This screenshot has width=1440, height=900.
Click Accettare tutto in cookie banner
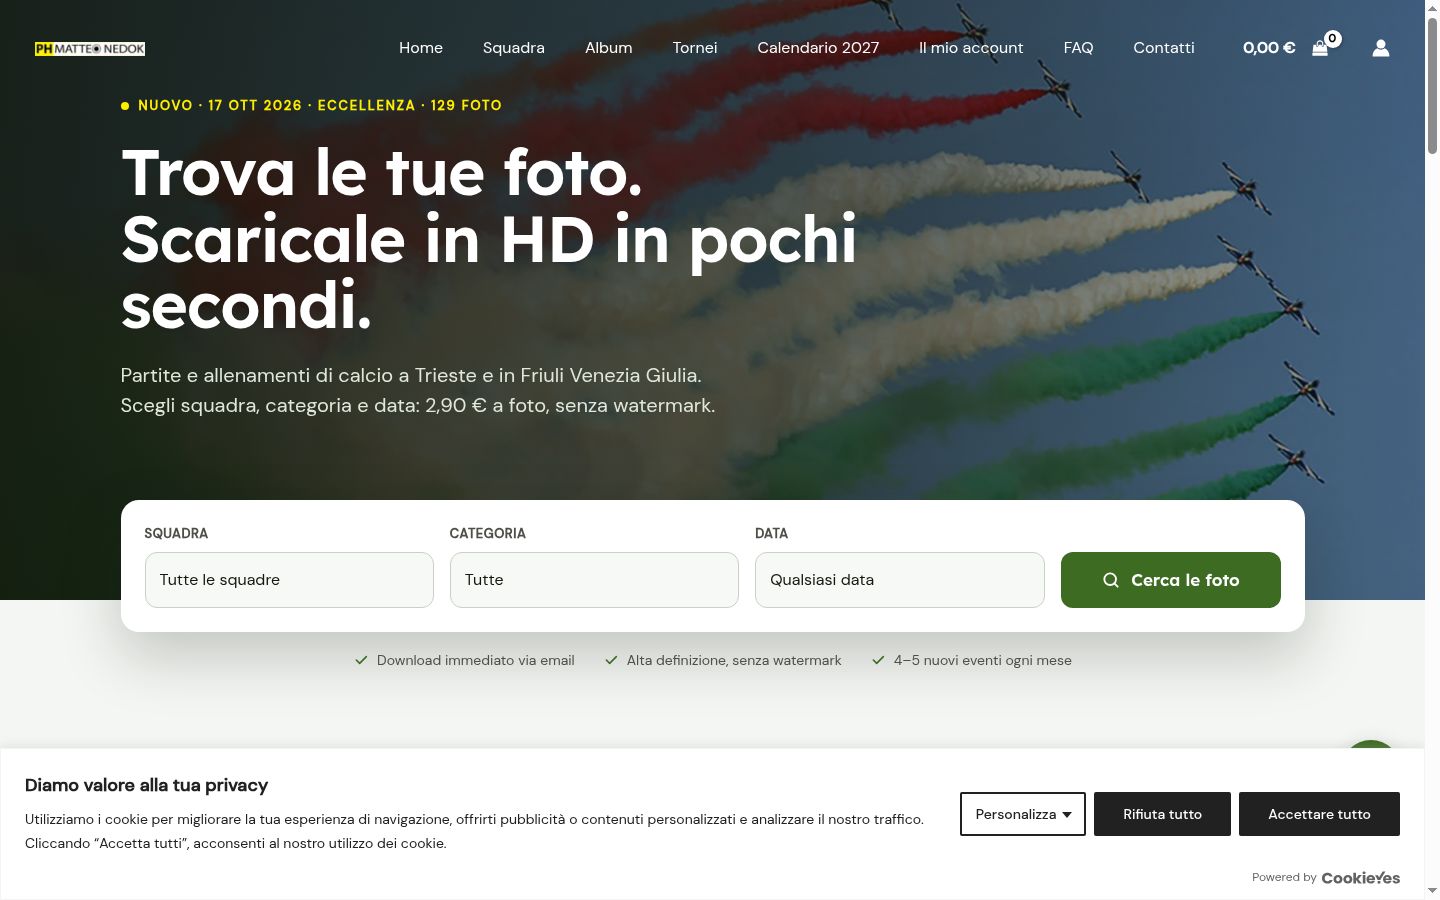point(1319,814)
